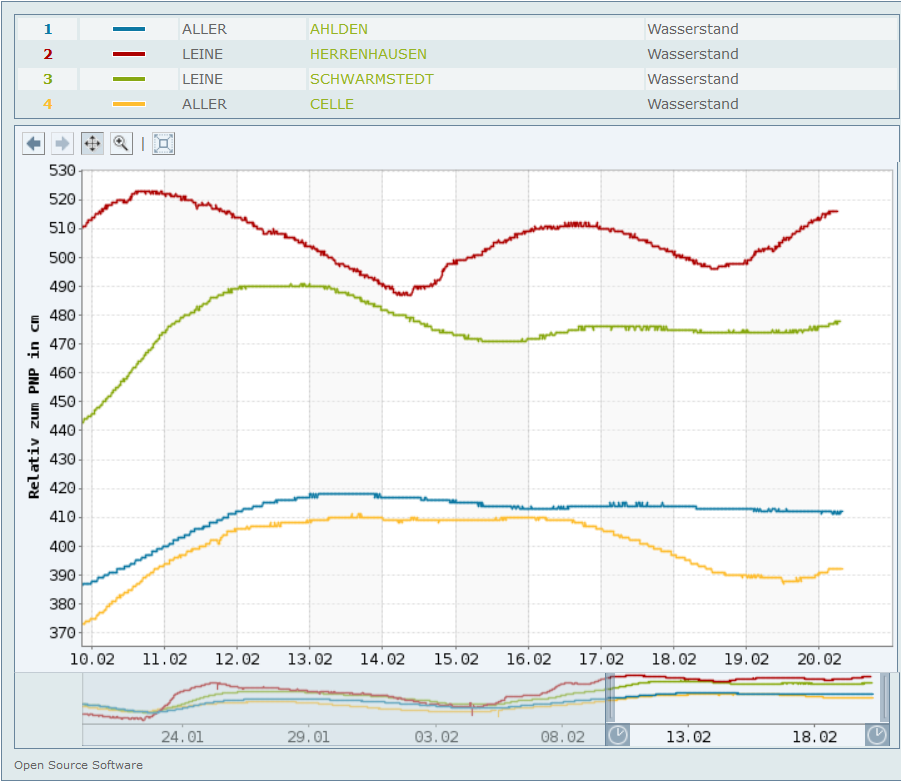The width and height of the screenshot is (901, 784).
Task: Open the CELLE station link
Action: [x=331, y=104]
